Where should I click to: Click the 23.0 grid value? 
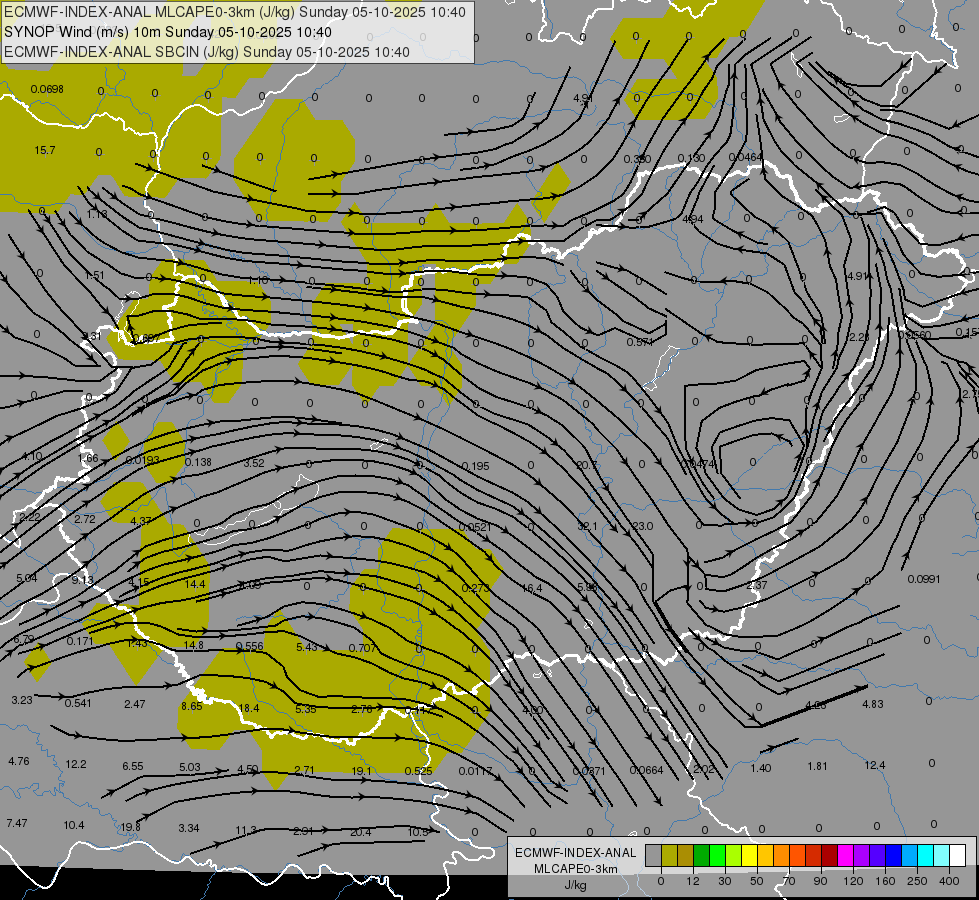pos(642,527)
